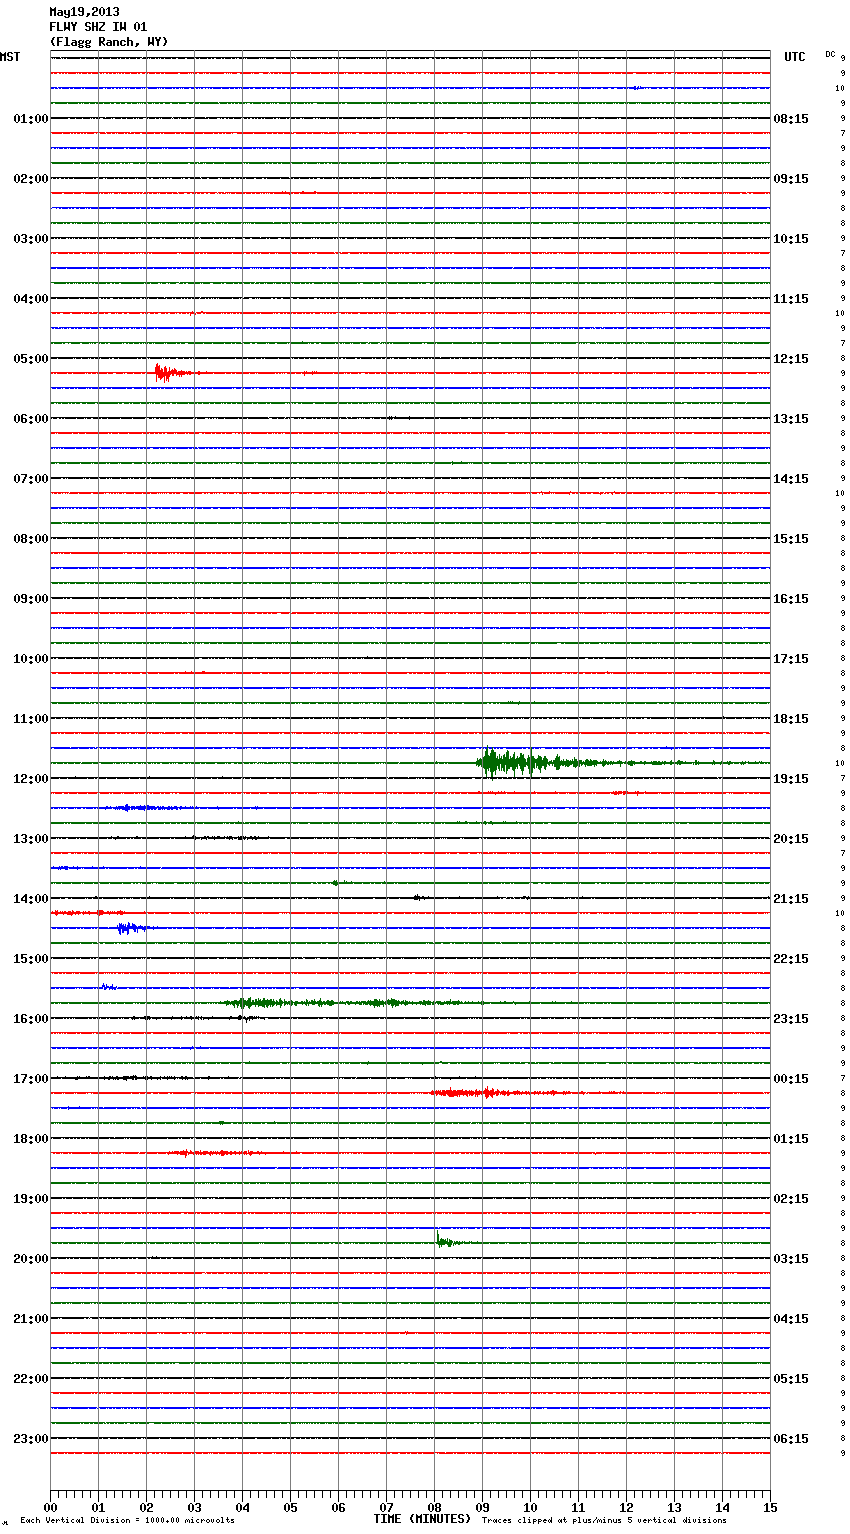Select the station code FLWY SHZ IW 01
850x1534 pixels.
(x=98, y=27)
